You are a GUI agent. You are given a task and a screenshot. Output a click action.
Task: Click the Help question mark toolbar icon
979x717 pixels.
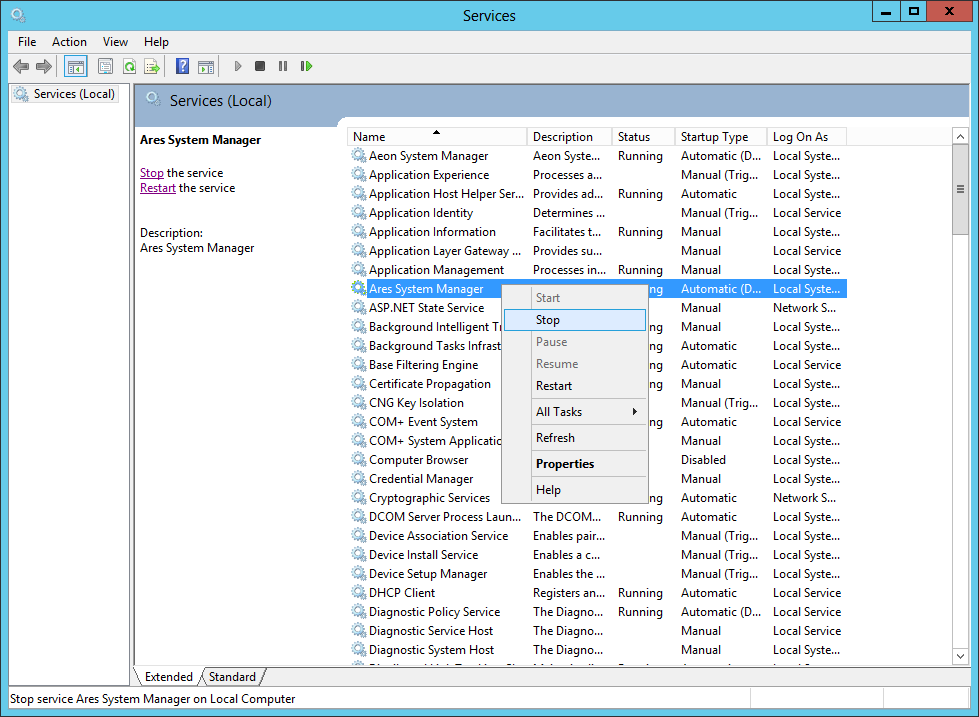[182, 66]
